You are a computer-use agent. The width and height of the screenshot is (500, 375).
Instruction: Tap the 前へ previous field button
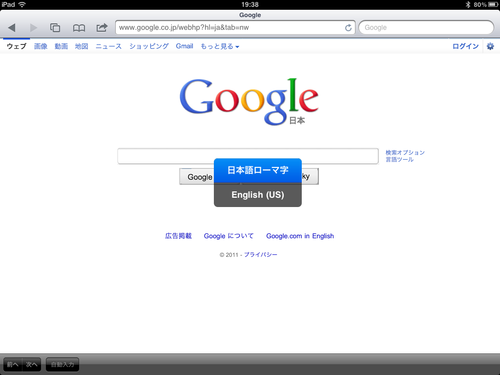(x=13, y=364)
